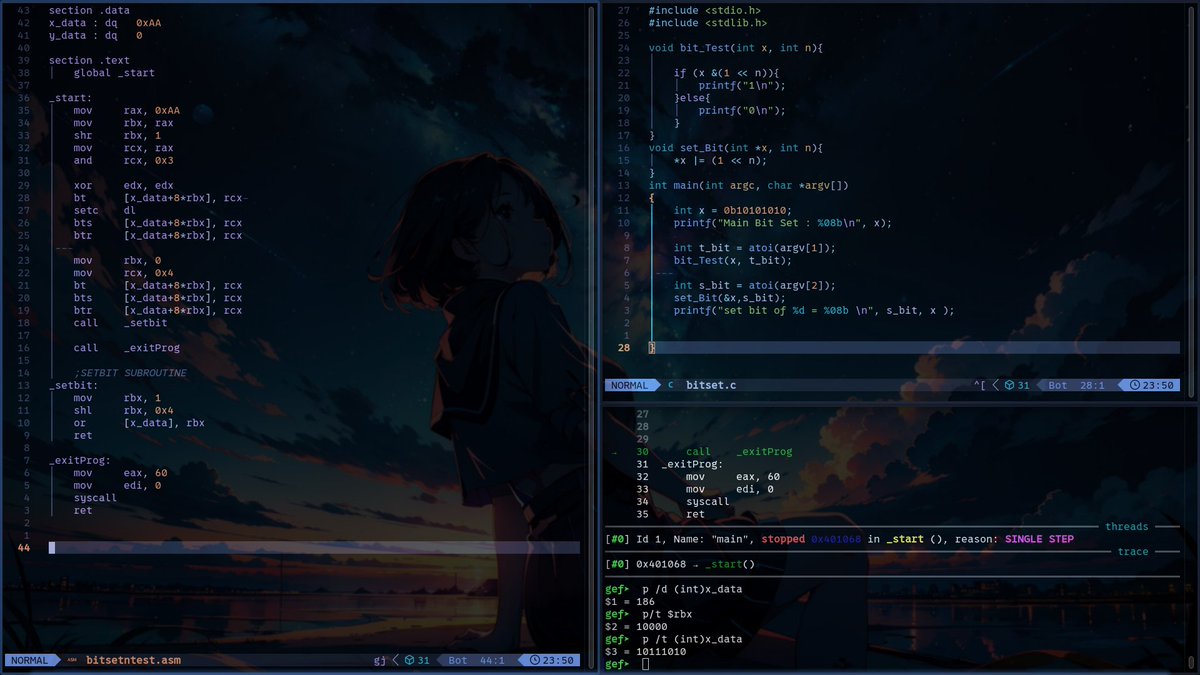Click the 'set_Bit(&x,s_bit);' line
Viewport: 1200px width, 675px height.
[729, 298]
